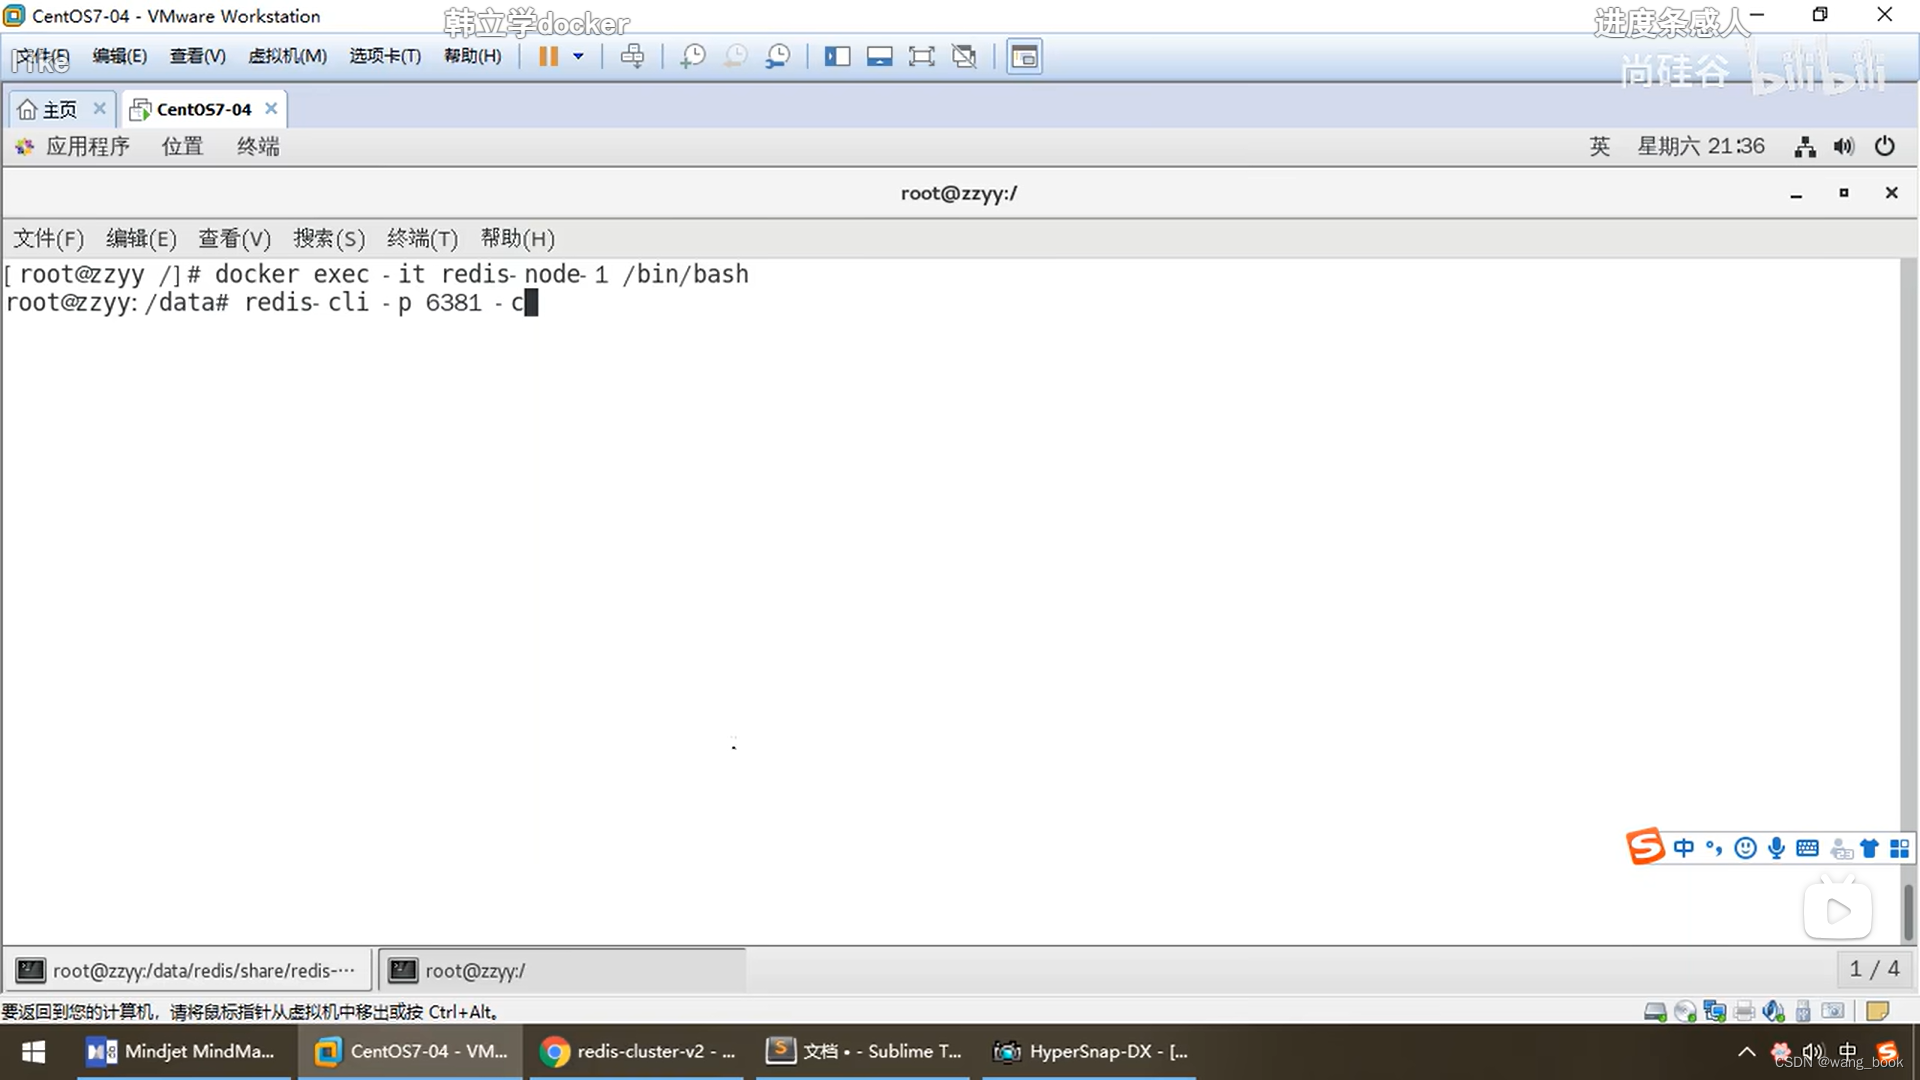Viewport: 1920px width, 1080px height.
Task: Open the terminal 搜索(S) menu
Action: (x=328, y=238)
